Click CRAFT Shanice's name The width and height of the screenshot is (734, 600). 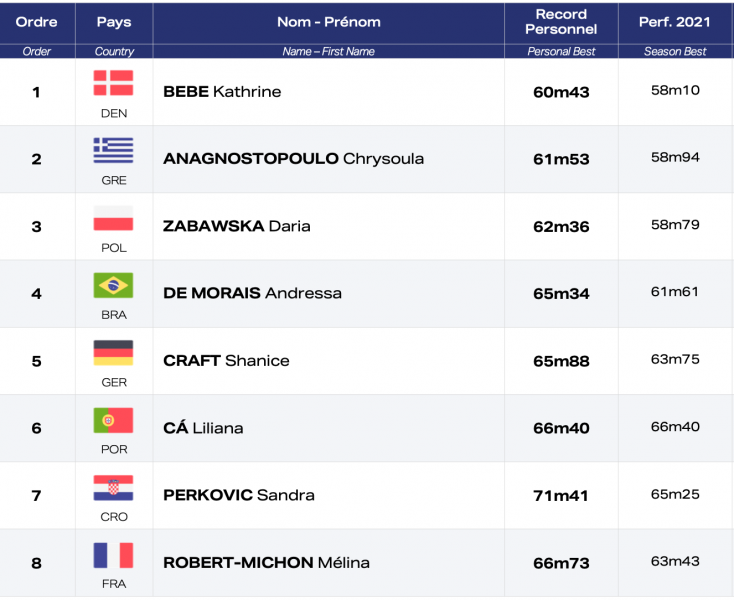[x=226, y=361]
